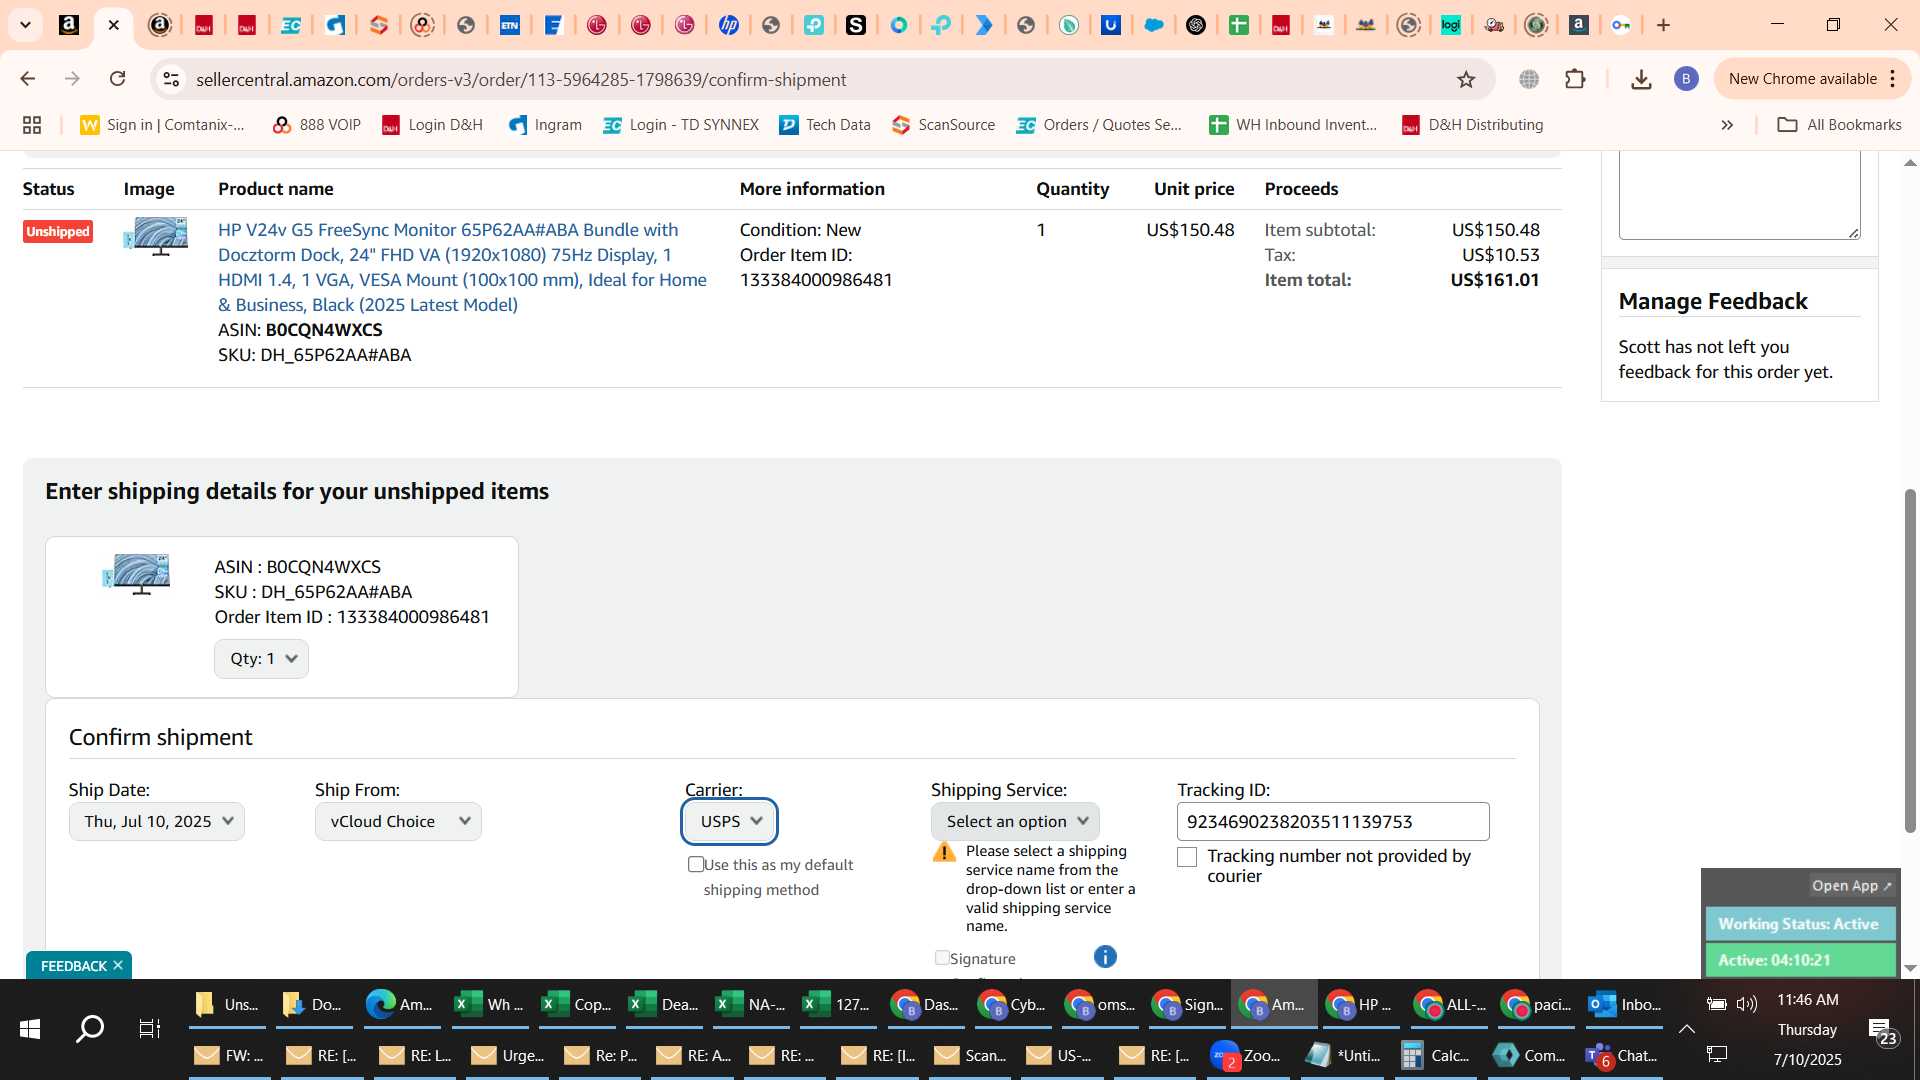Open the tab search dropdown arrow
The height and width of the screenshot is (1080, 1920).
[x=25, y=25]
